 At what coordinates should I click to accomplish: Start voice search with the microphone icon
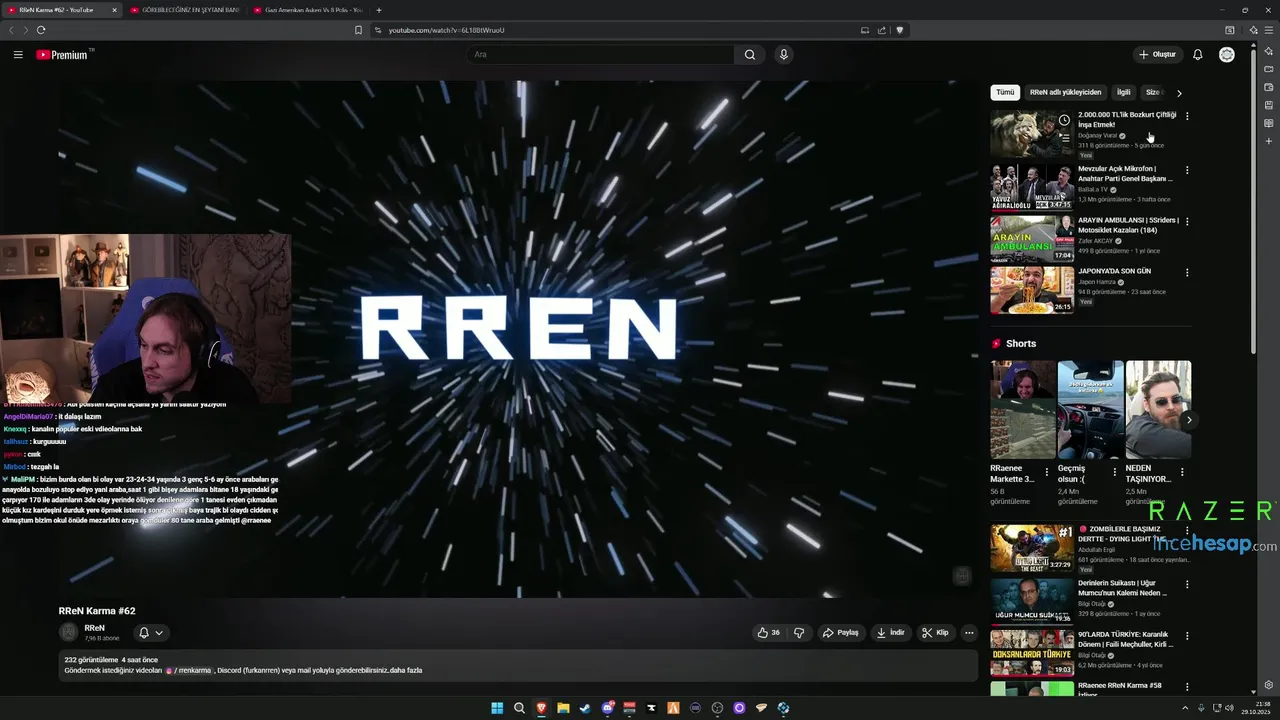click(x=784, y=55)
